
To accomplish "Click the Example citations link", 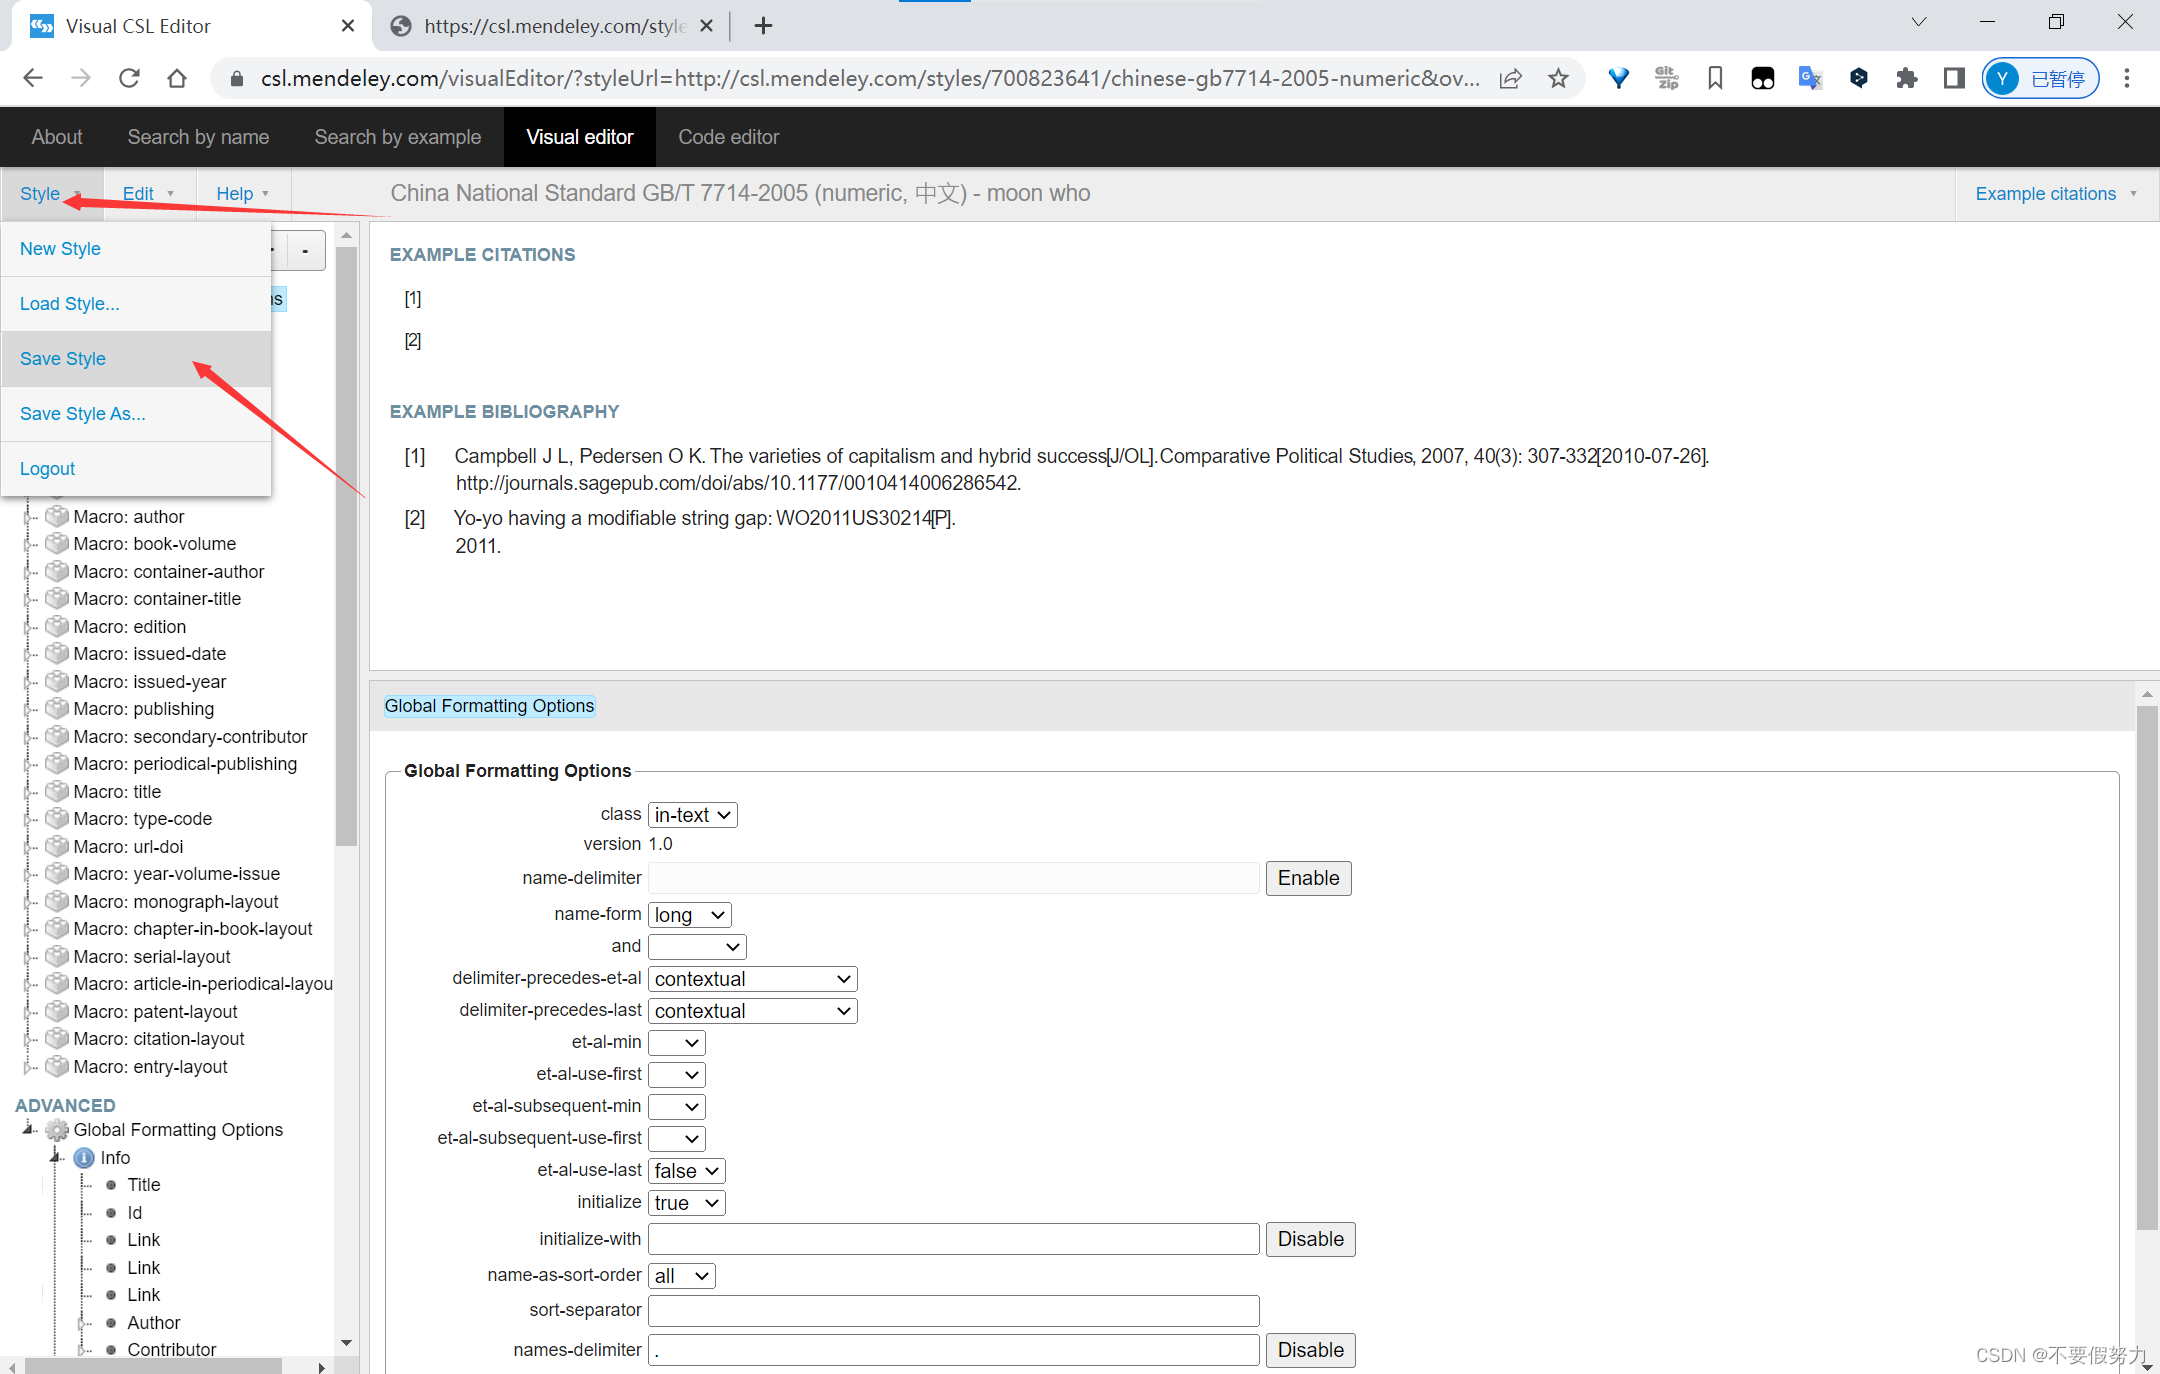I will pyautogui.click(x=2048, y=194).
